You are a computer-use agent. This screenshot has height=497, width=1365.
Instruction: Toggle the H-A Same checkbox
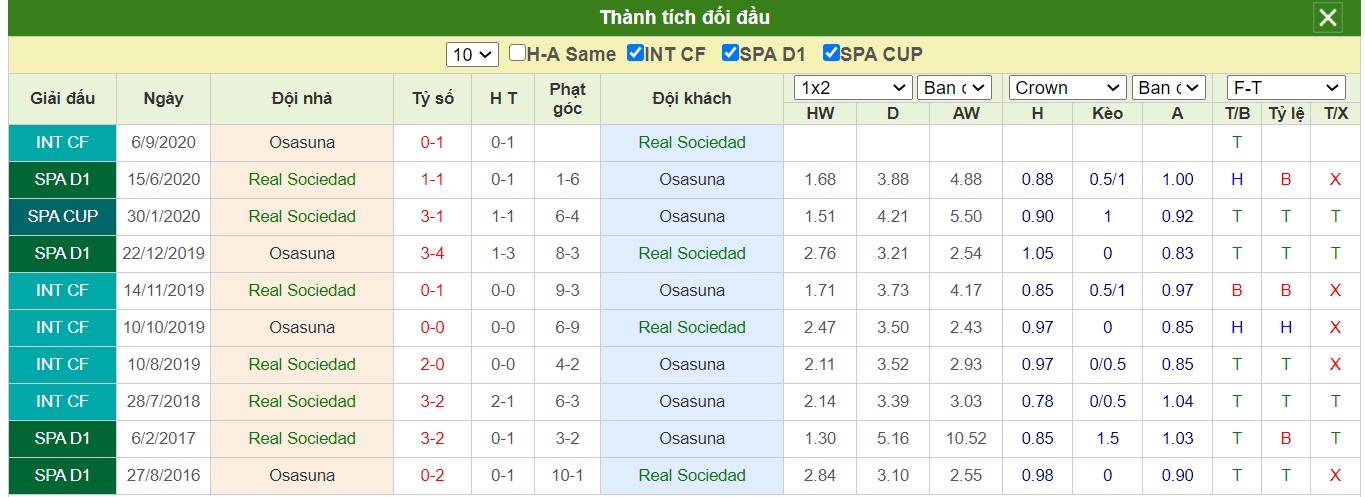[x=517, y=53]
